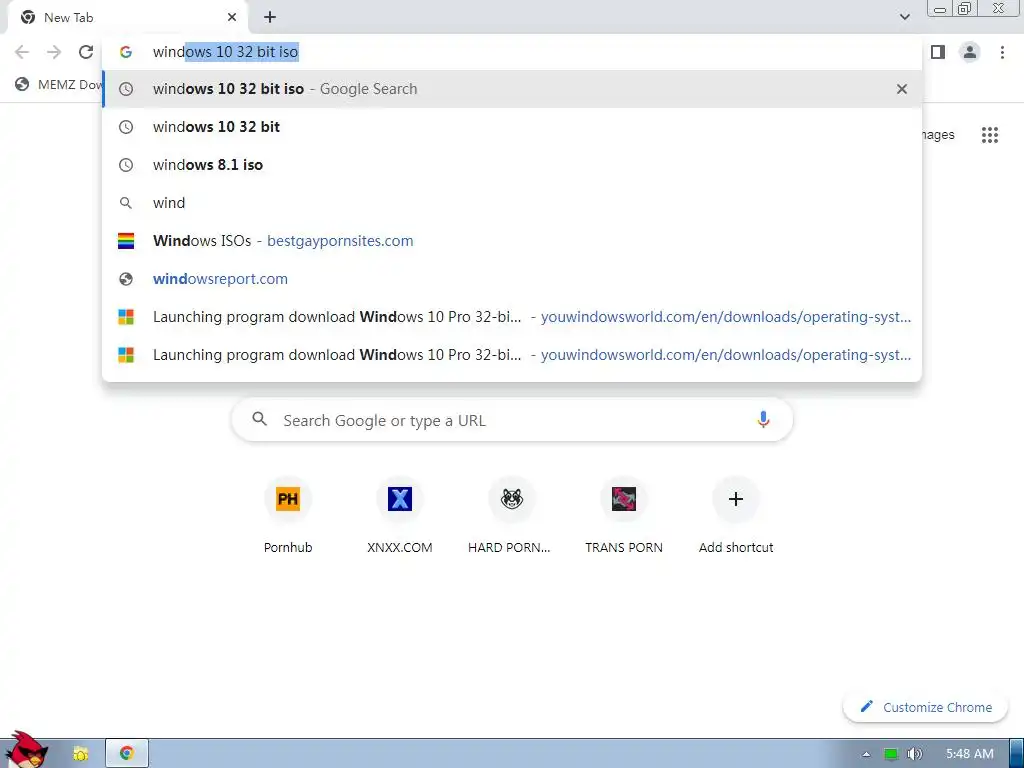Open the file explorer taskbar icon

pos(81,754)
